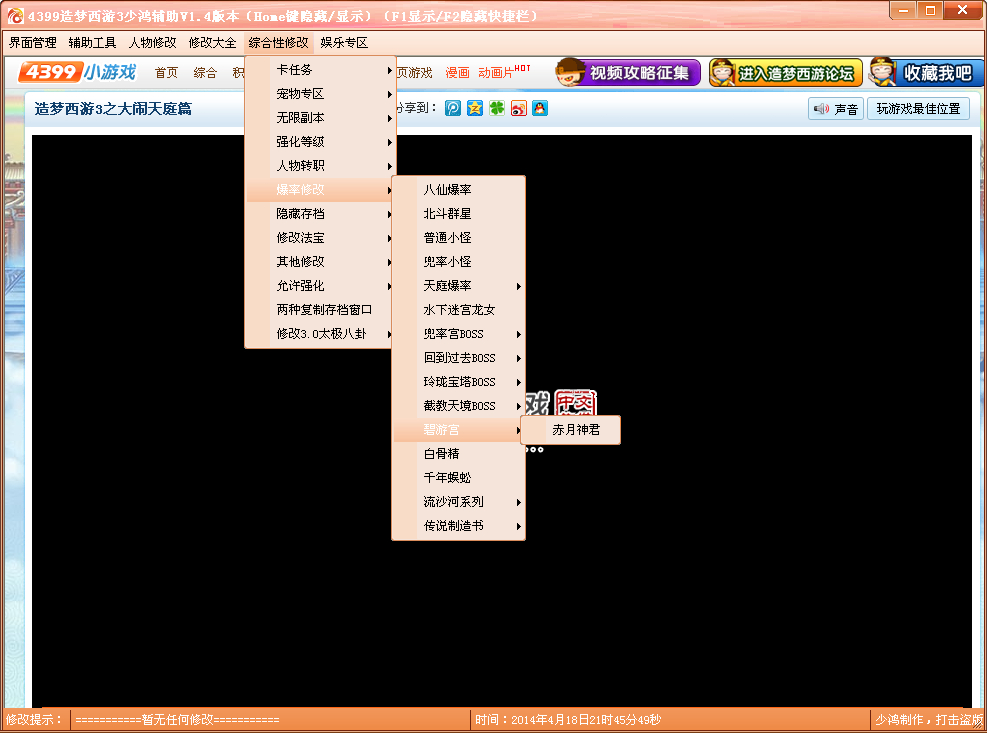Open 辅助工具 menu

93,43
